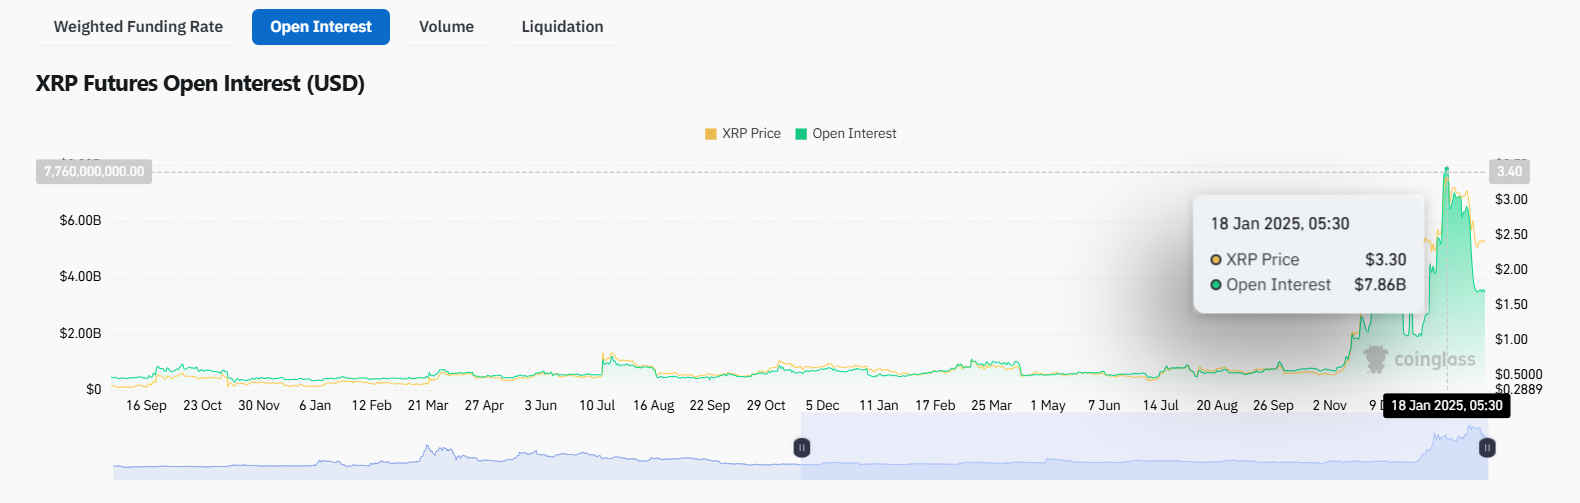Toggle the green Open Interest legend swatch
The height and width of the screenshot is (503, 1580).
click(801, 134)
